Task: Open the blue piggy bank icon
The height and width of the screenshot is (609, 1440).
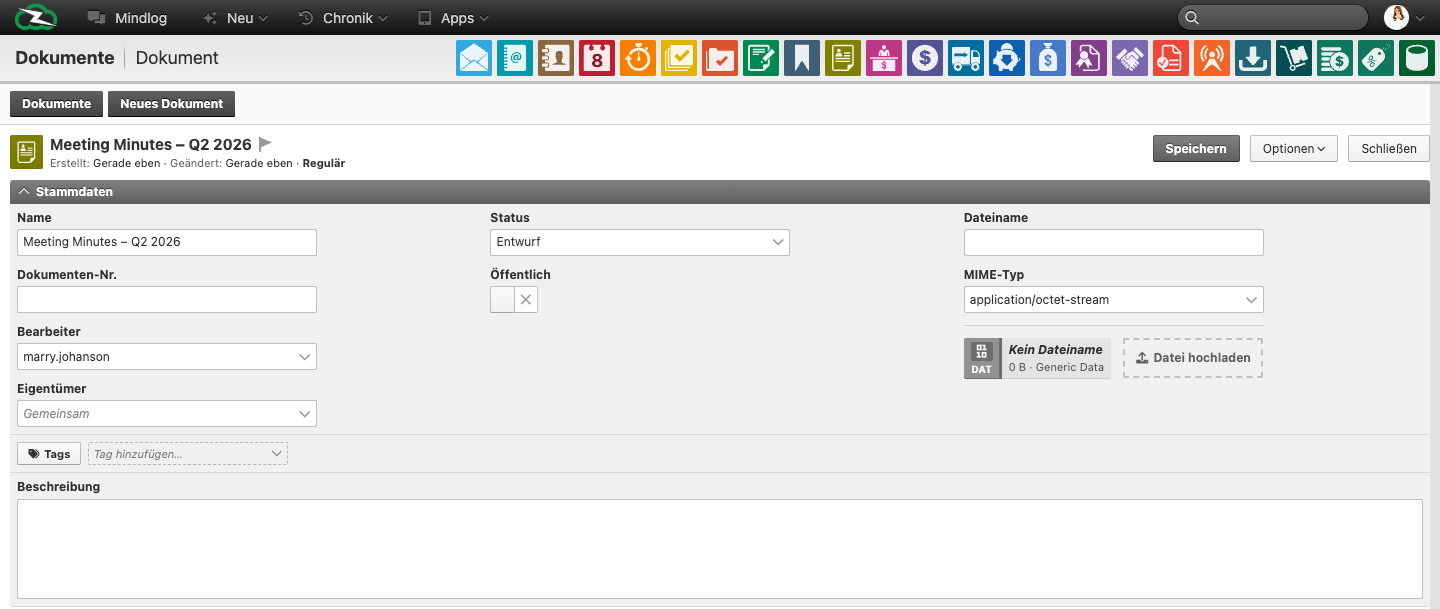Action: coord(1007,58)
